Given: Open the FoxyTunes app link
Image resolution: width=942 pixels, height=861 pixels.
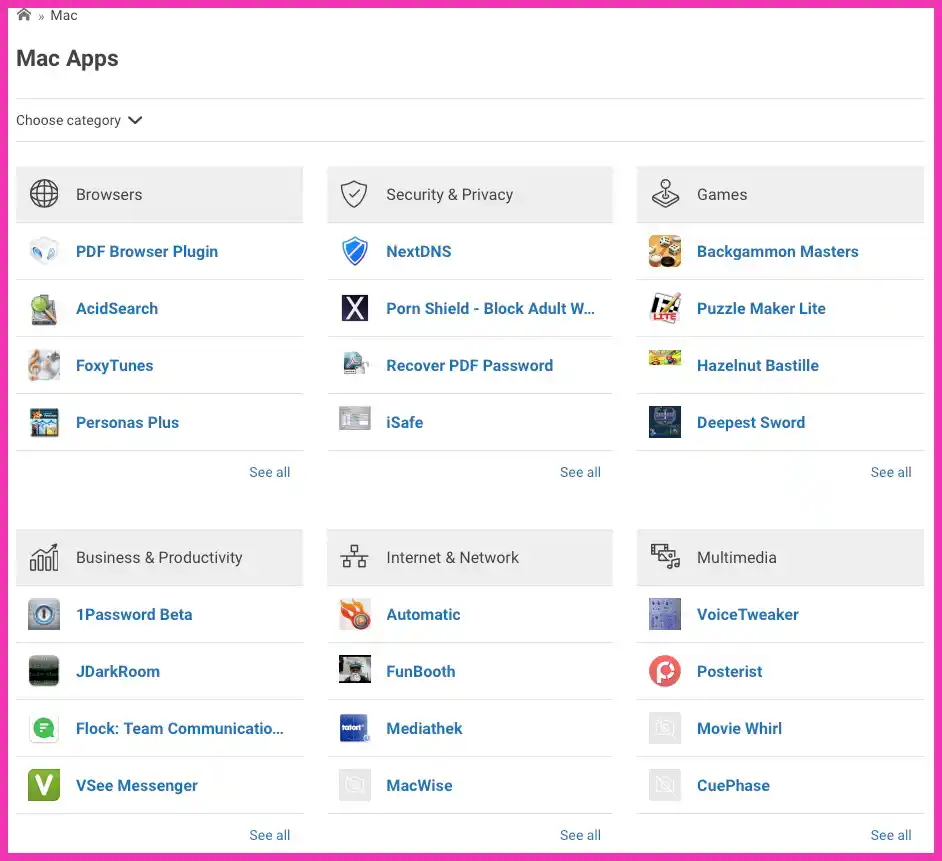Looking at the screenshot, I should pyautogui.click(x=115, y=366).
